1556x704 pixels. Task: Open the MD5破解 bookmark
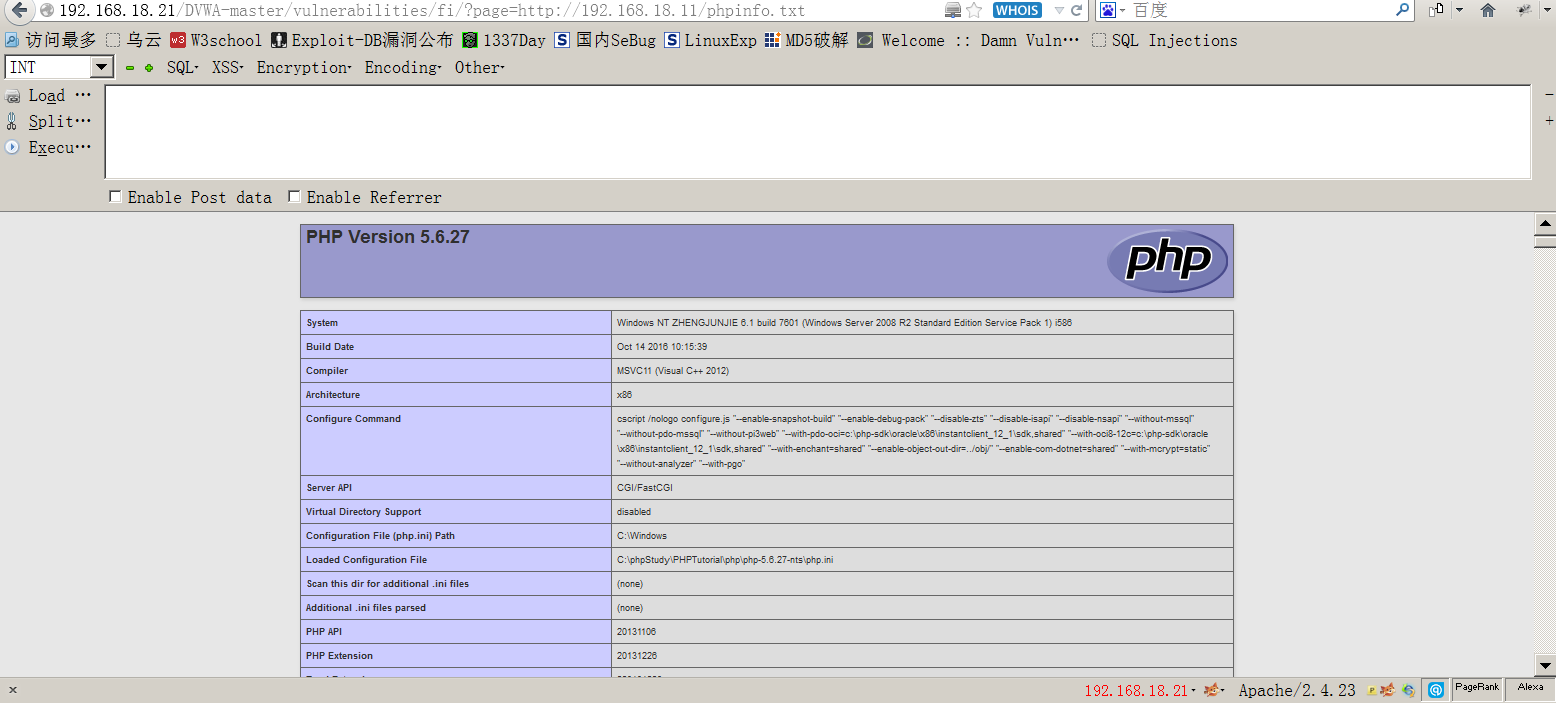[x=806, y=40]
